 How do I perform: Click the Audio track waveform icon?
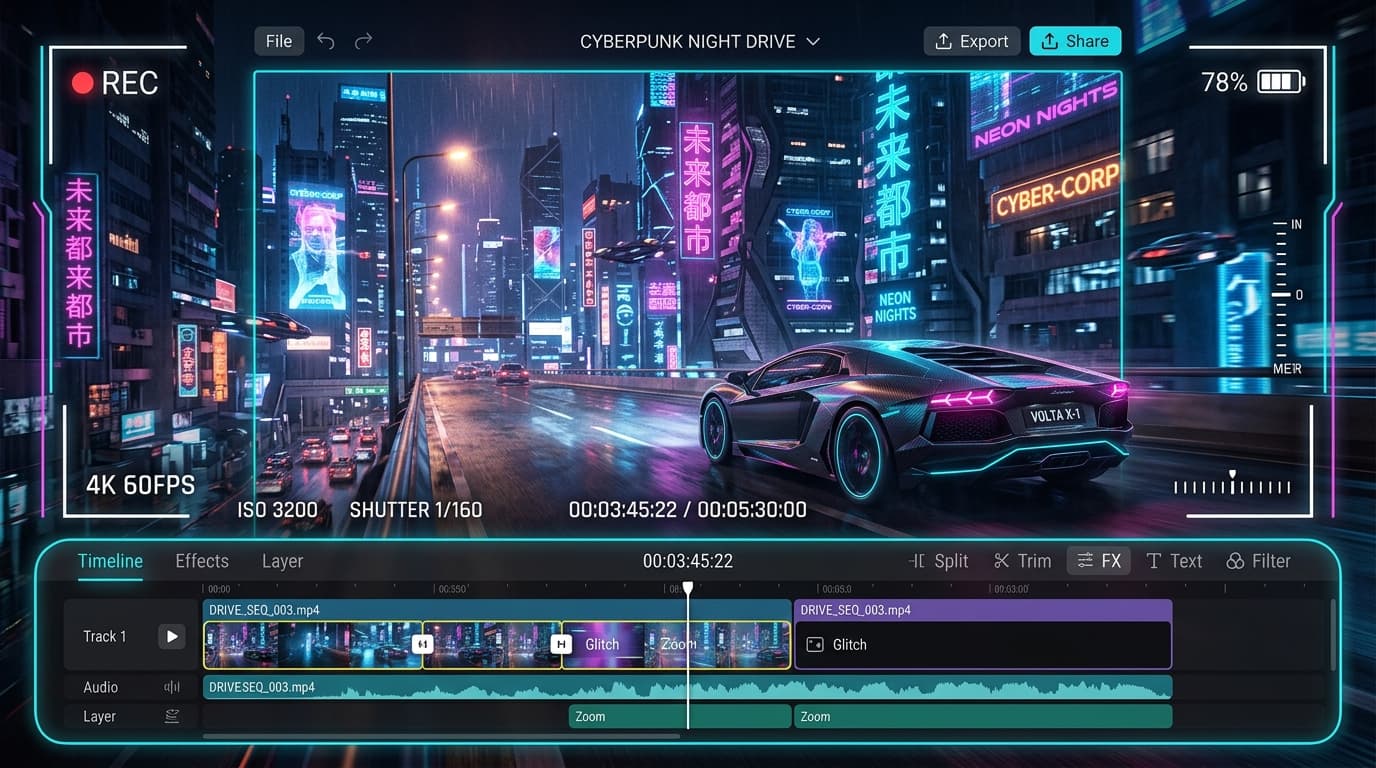coord(172,687)
